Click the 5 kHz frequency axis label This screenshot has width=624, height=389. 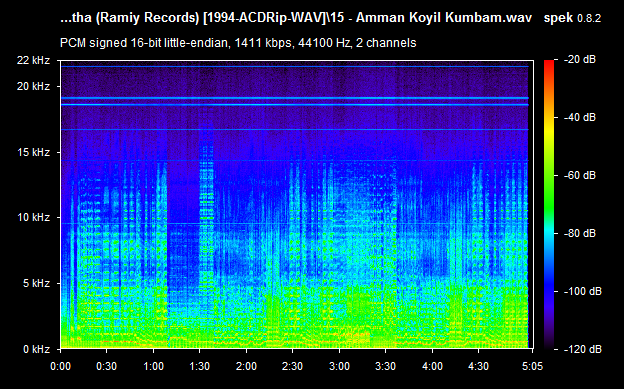click(36, 283)
